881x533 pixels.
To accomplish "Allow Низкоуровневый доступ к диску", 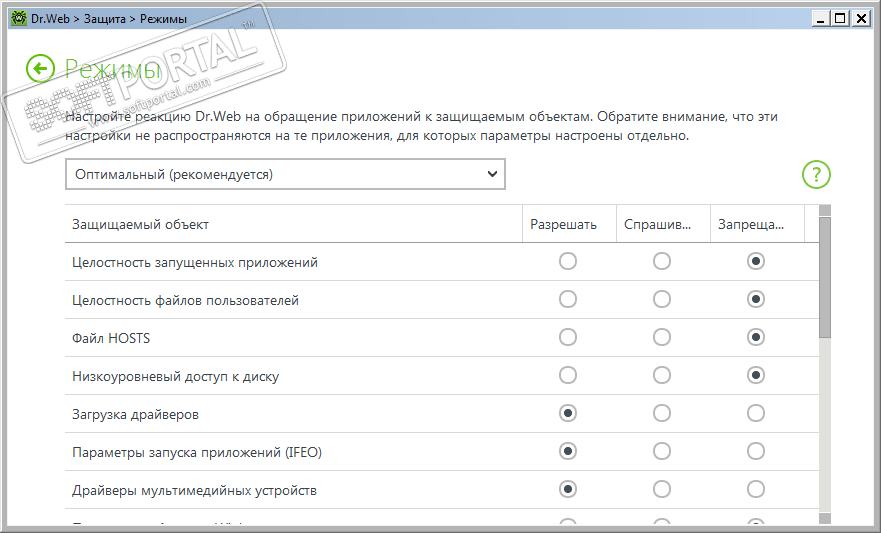I will (567, 375).
